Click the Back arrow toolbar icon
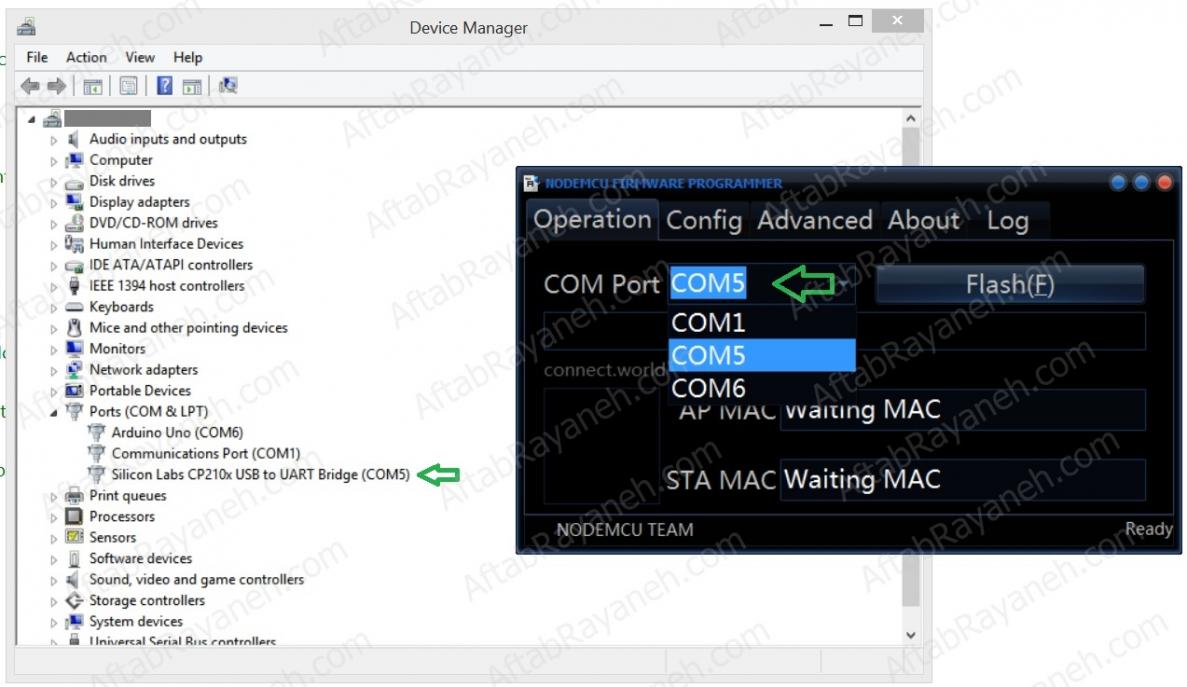1187x687 pixels. pyautogui.click(x=30, y=86)
